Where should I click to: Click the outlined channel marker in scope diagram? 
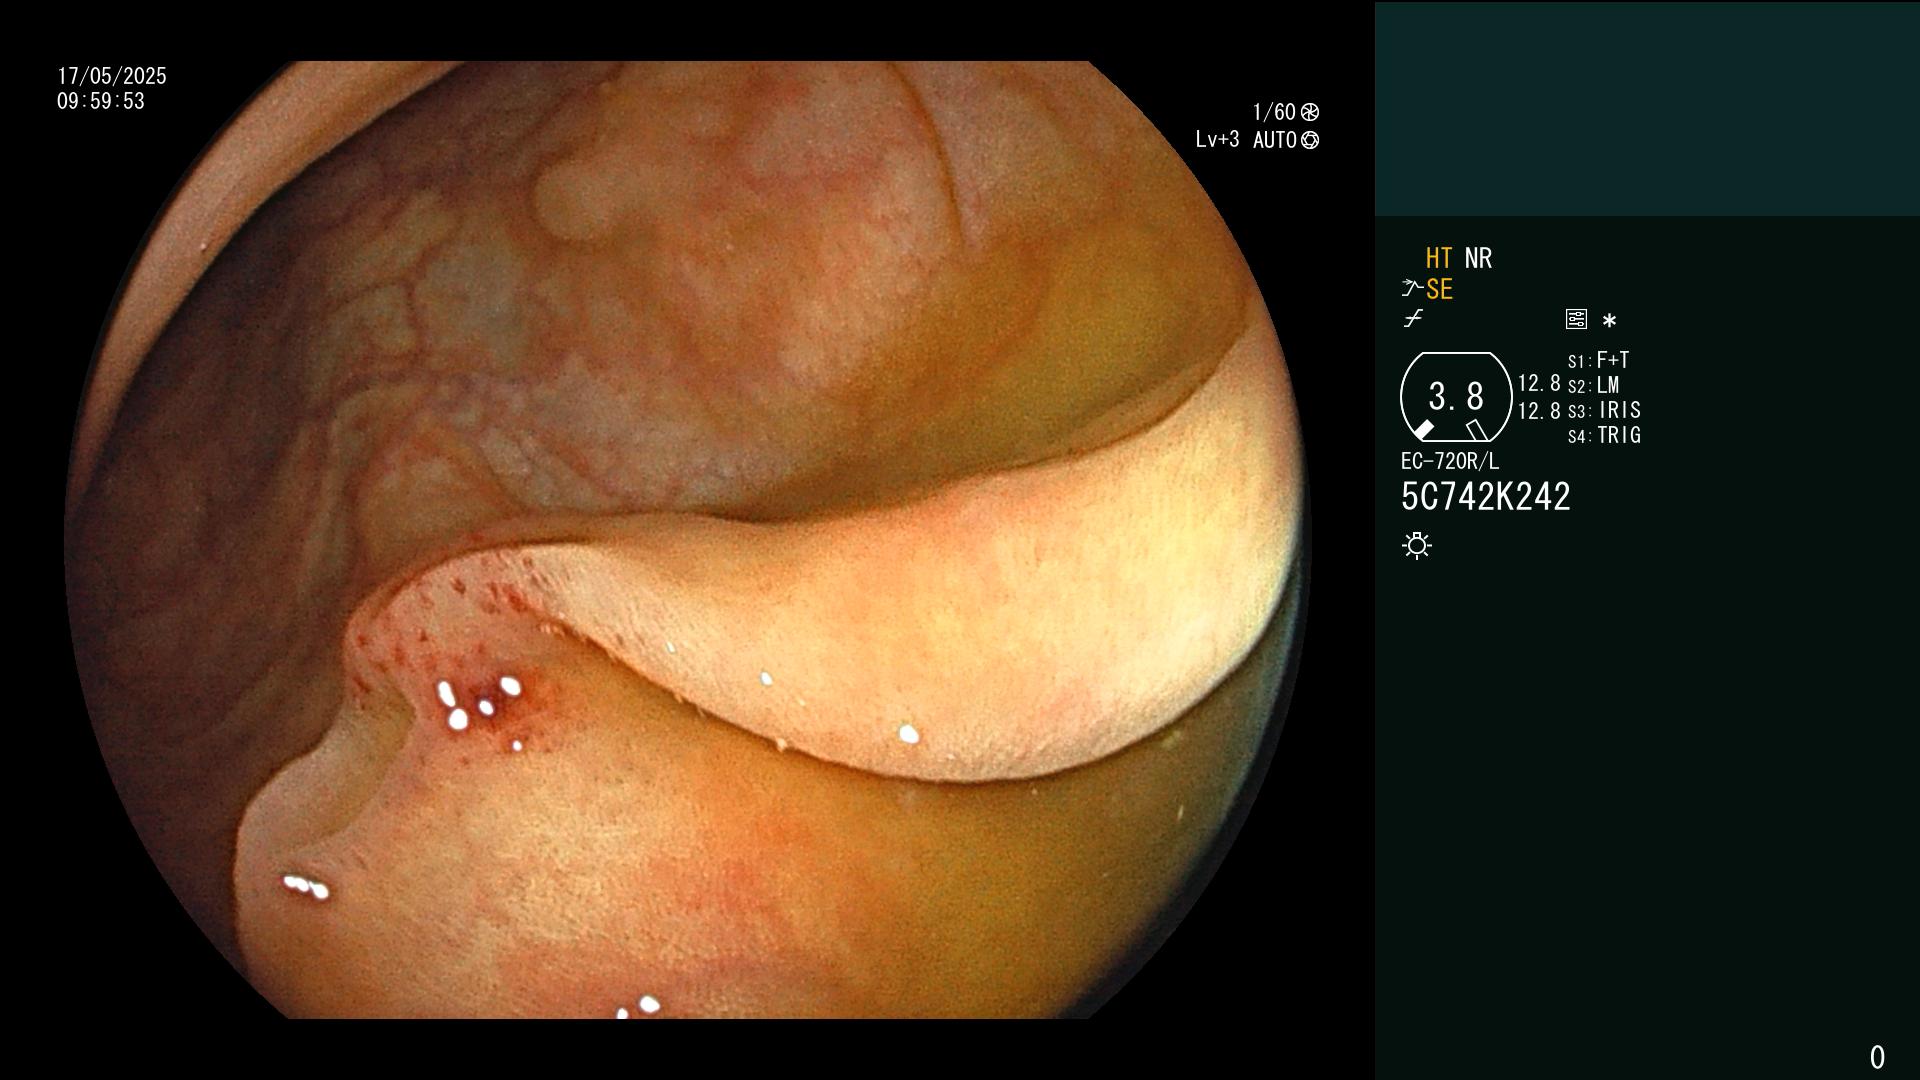tap(1477, 430)
